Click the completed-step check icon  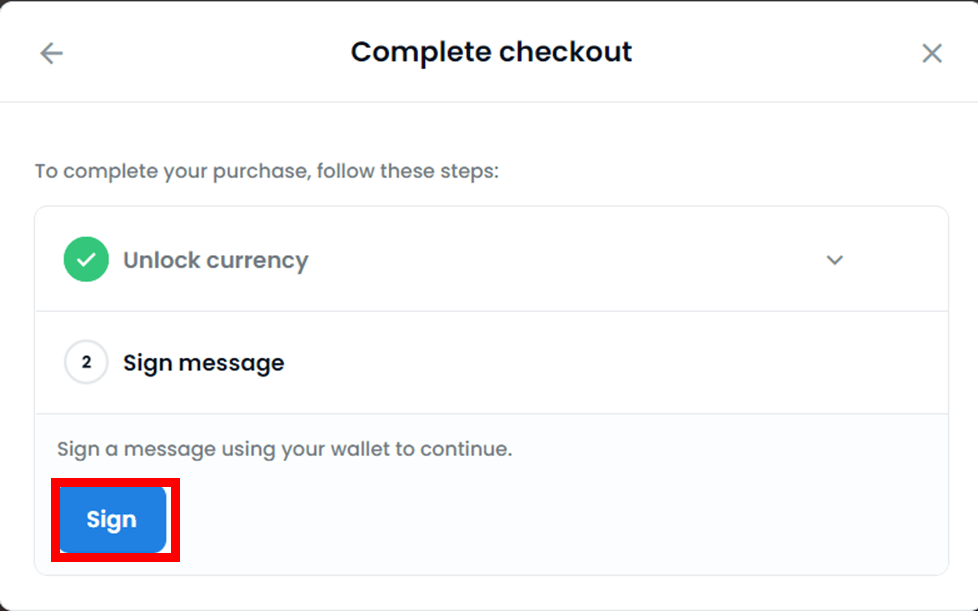coord(86,259)
